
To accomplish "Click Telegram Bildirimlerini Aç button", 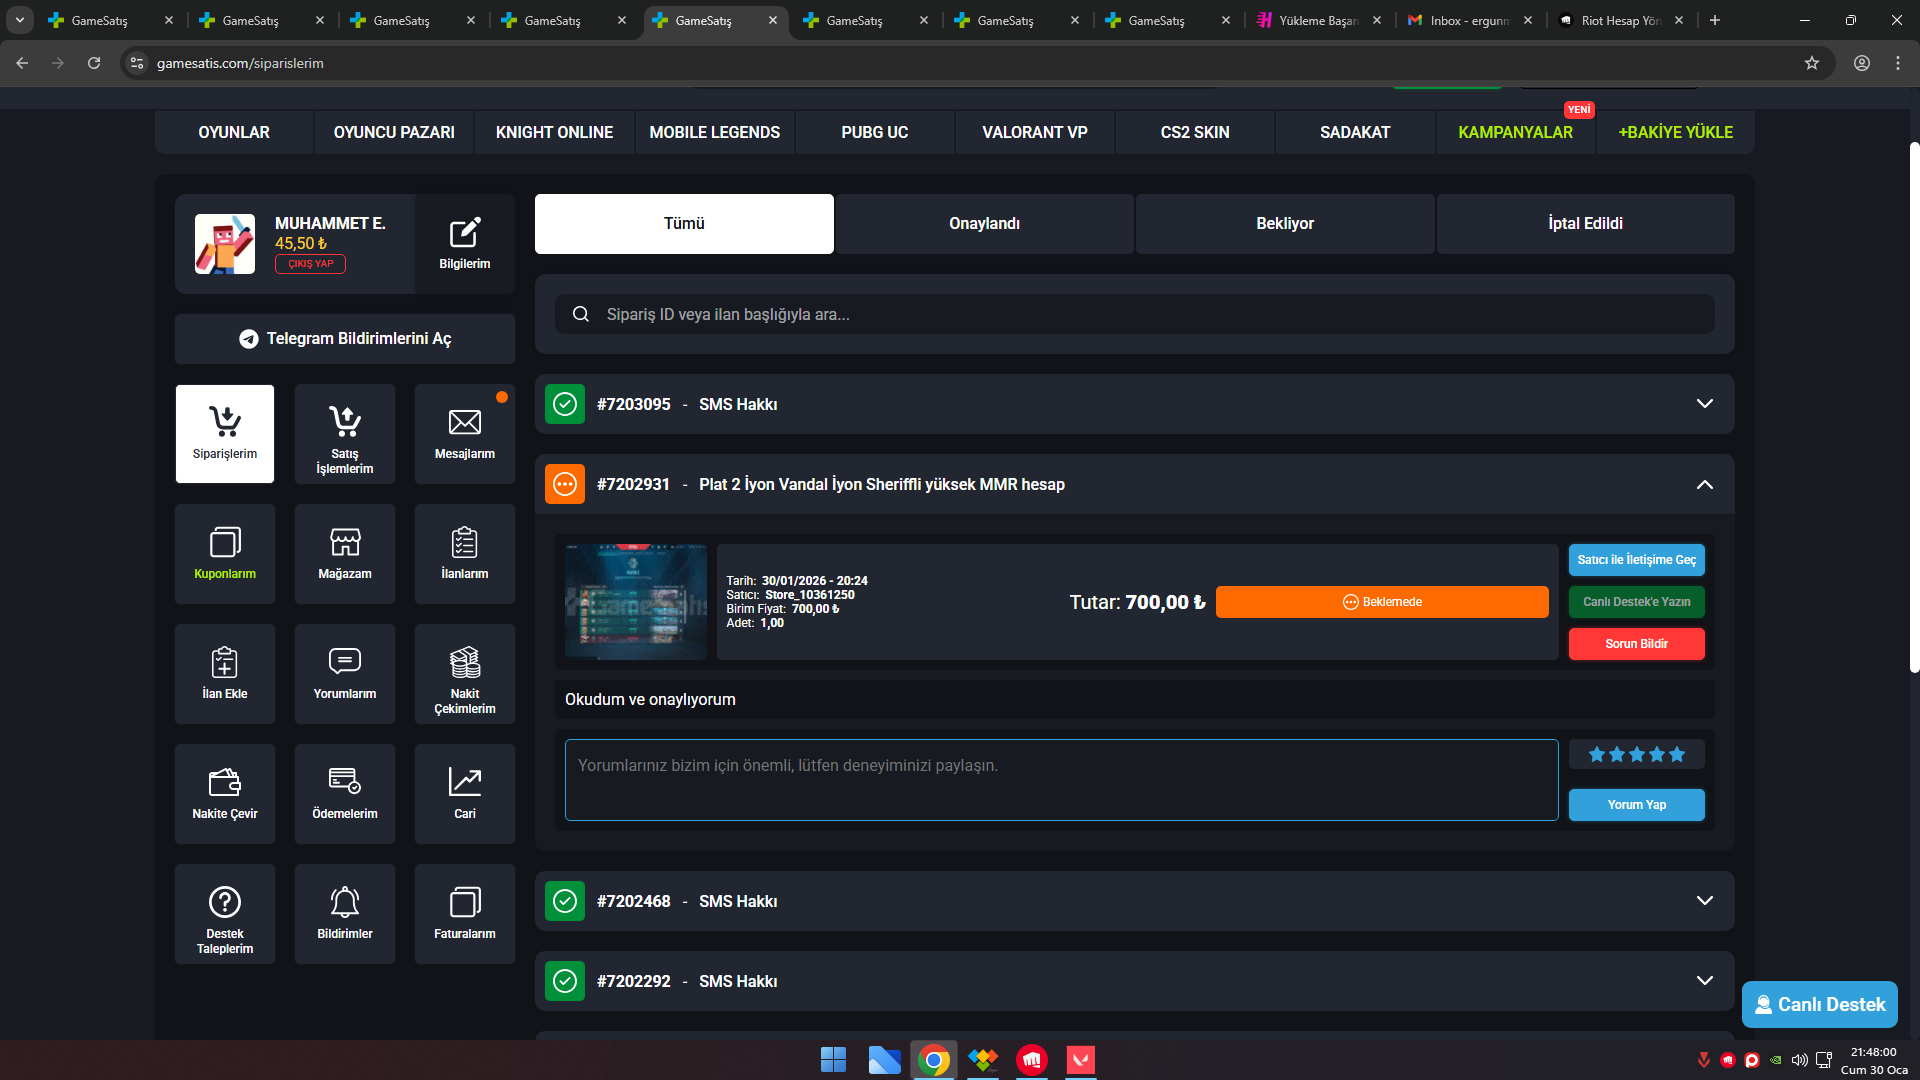I will coord(345,339).
